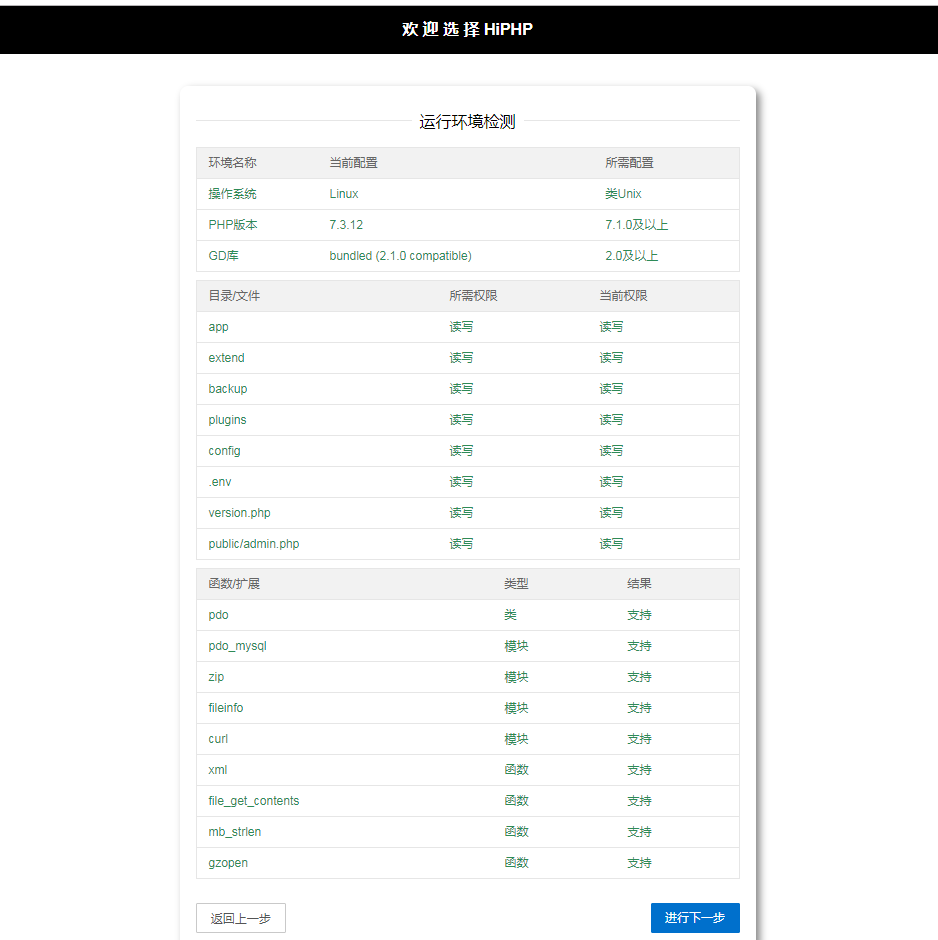Click the 函数/扩展 column header
The width and height of the screenshot is (938, 940).
[x=234, y=584]
